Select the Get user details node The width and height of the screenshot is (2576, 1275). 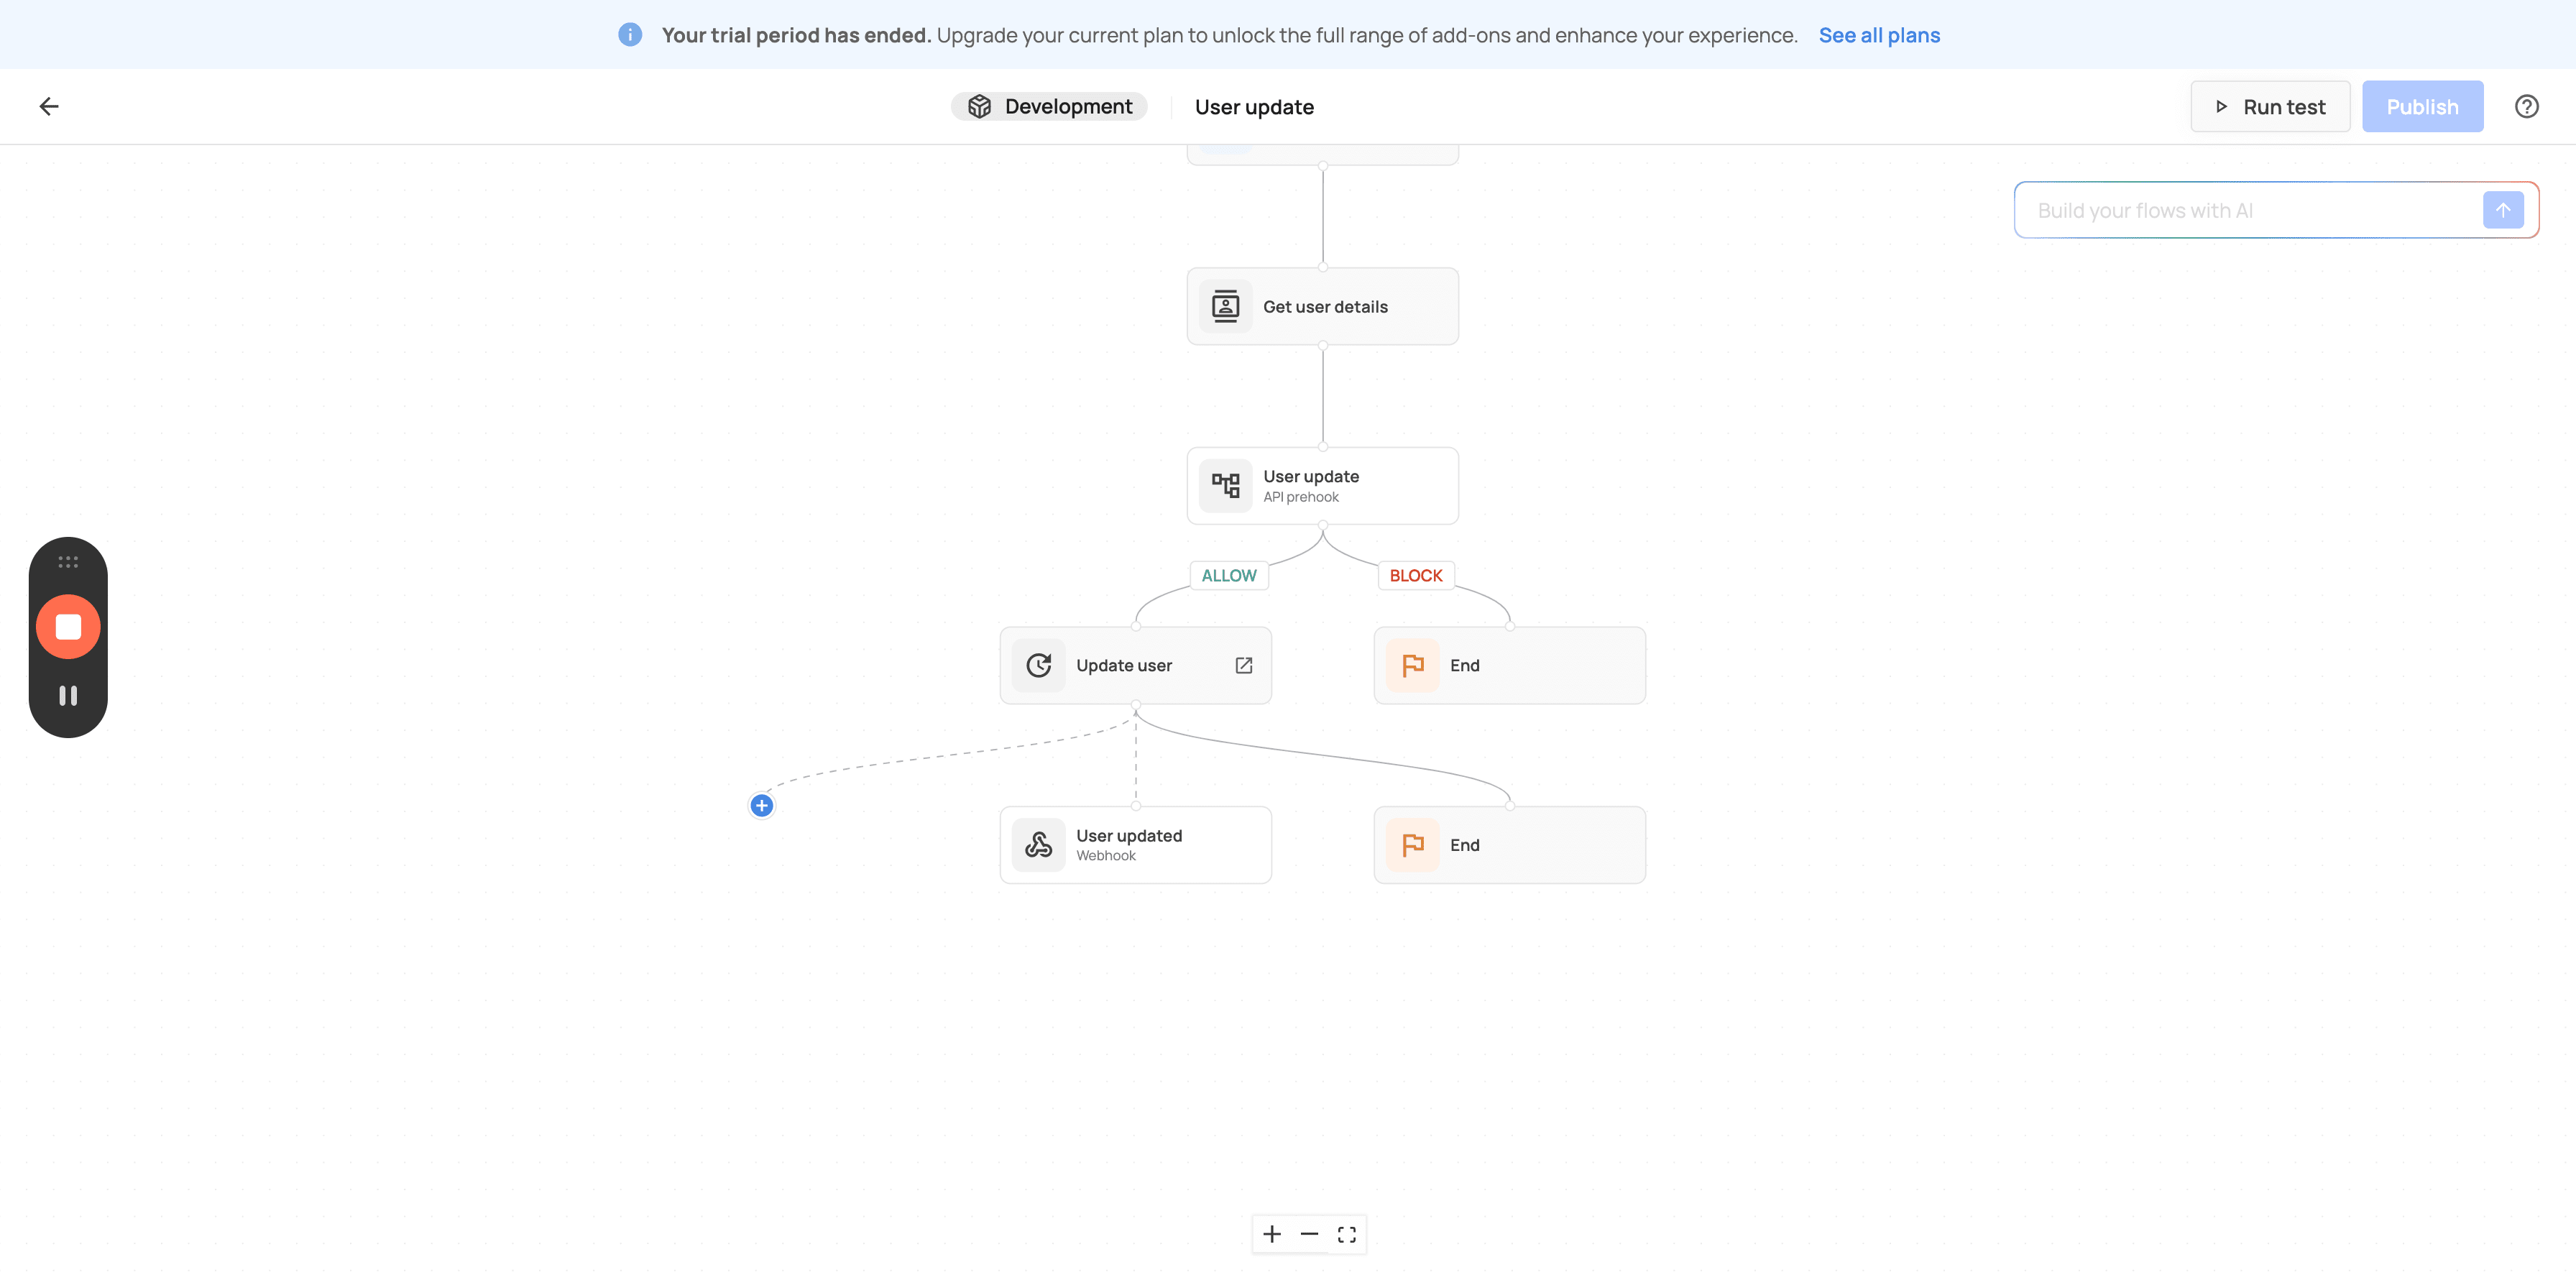click(1322, 306)
